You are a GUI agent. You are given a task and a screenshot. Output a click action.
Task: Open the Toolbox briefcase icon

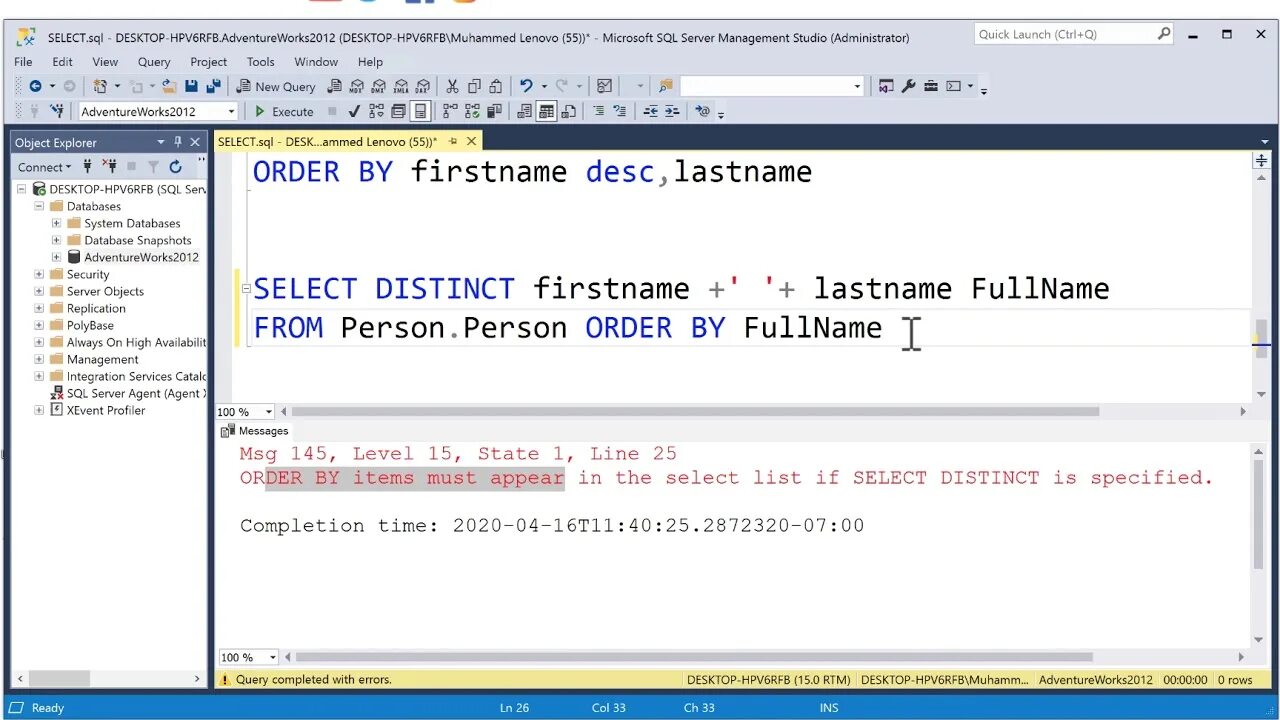click(931, 86)
